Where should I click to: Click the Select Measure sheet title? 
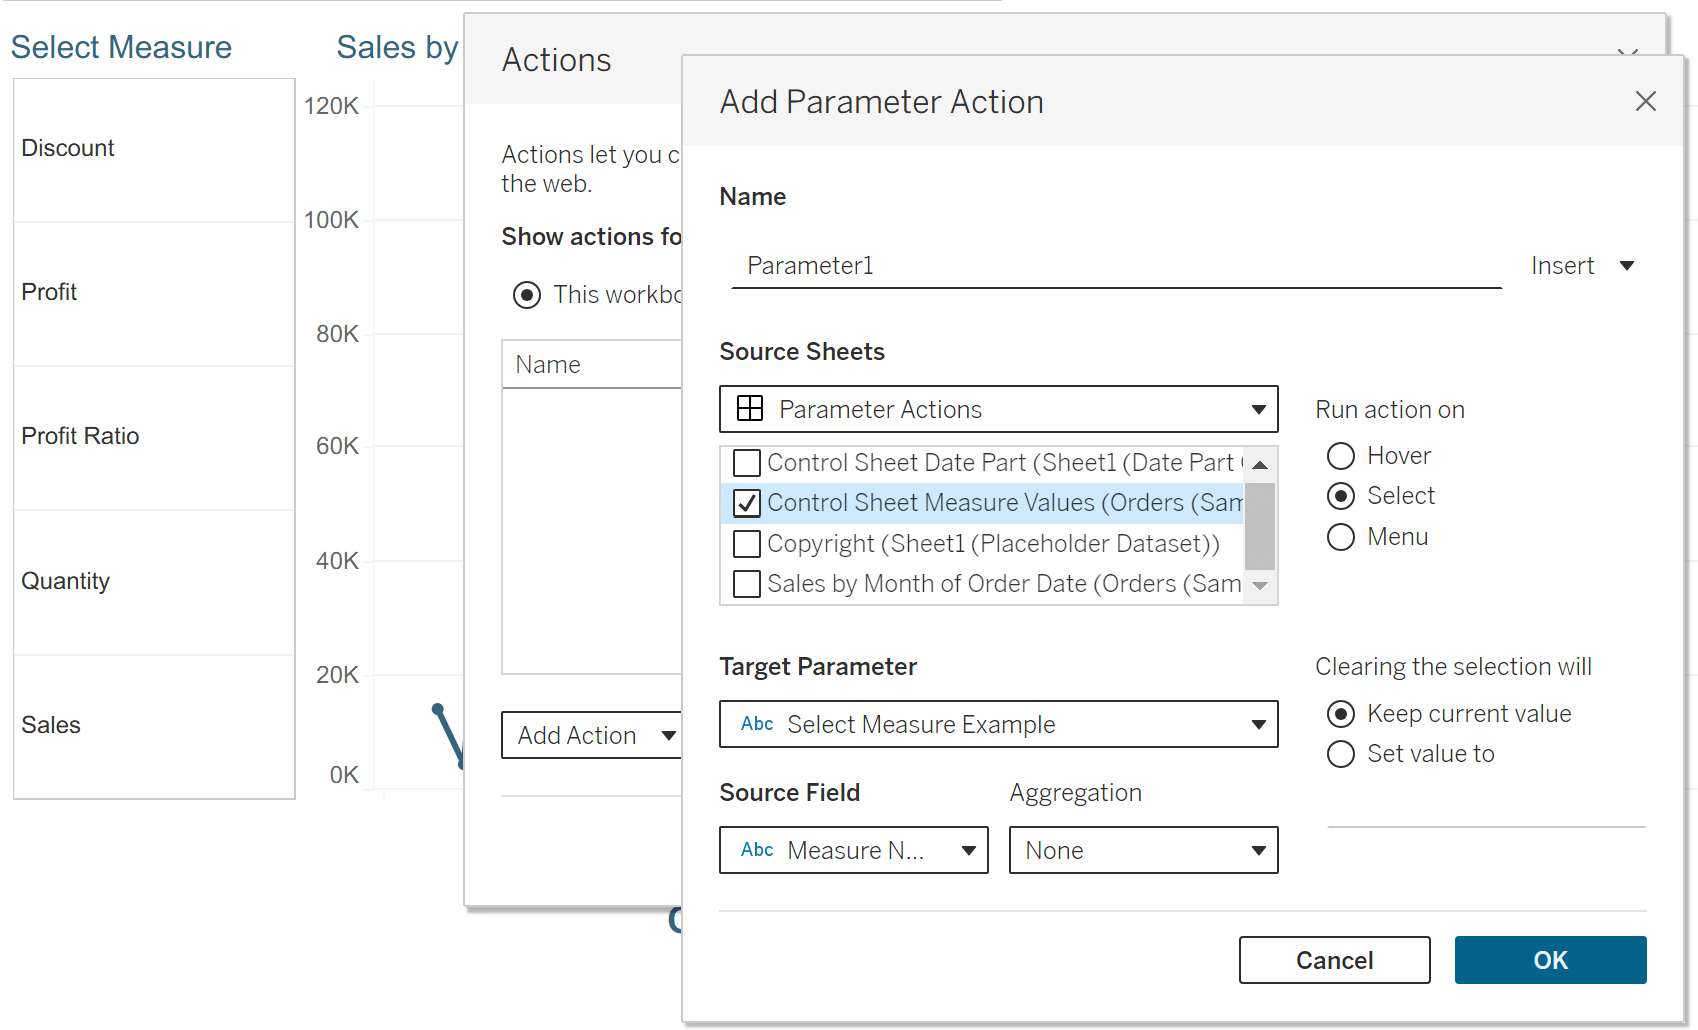click(x=121, y=47)
